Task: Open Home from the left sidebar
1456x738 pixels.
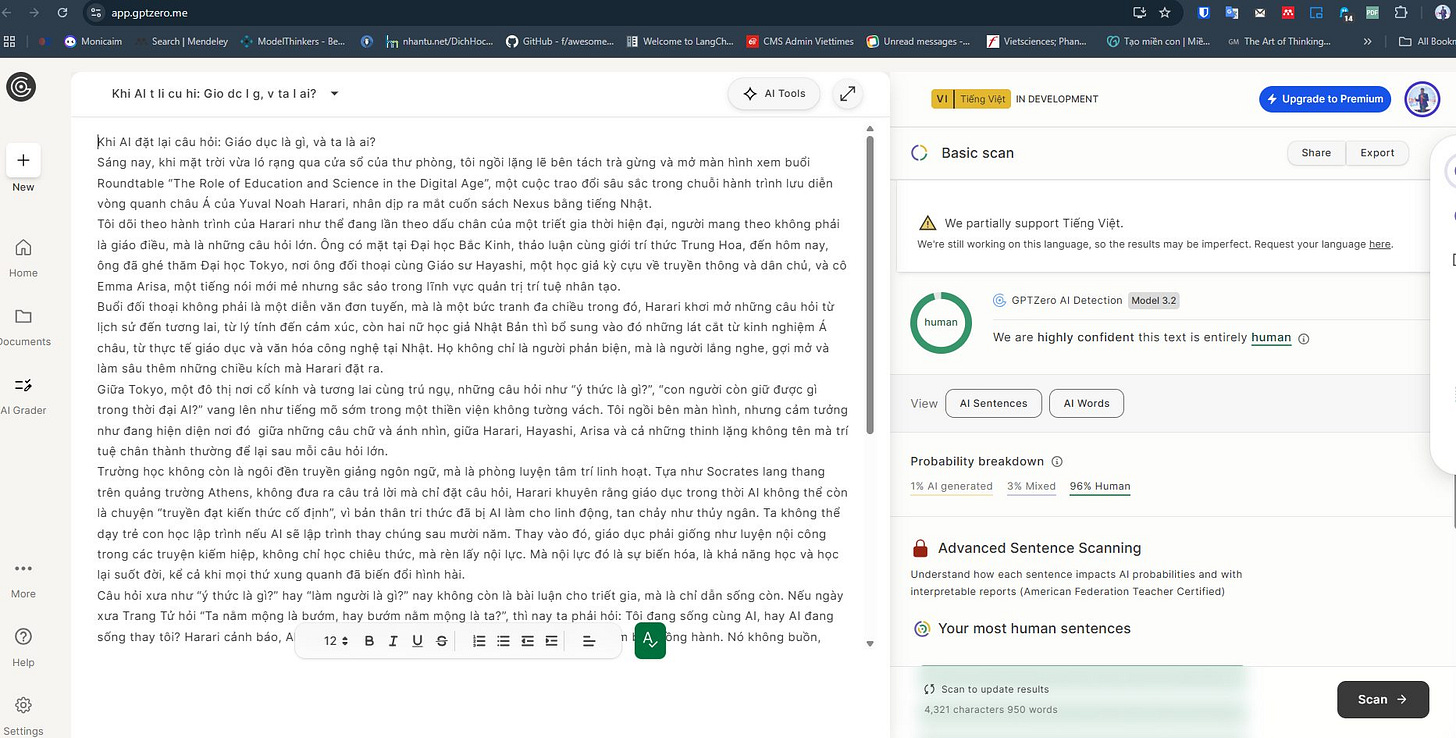Action: pos(23,258)
